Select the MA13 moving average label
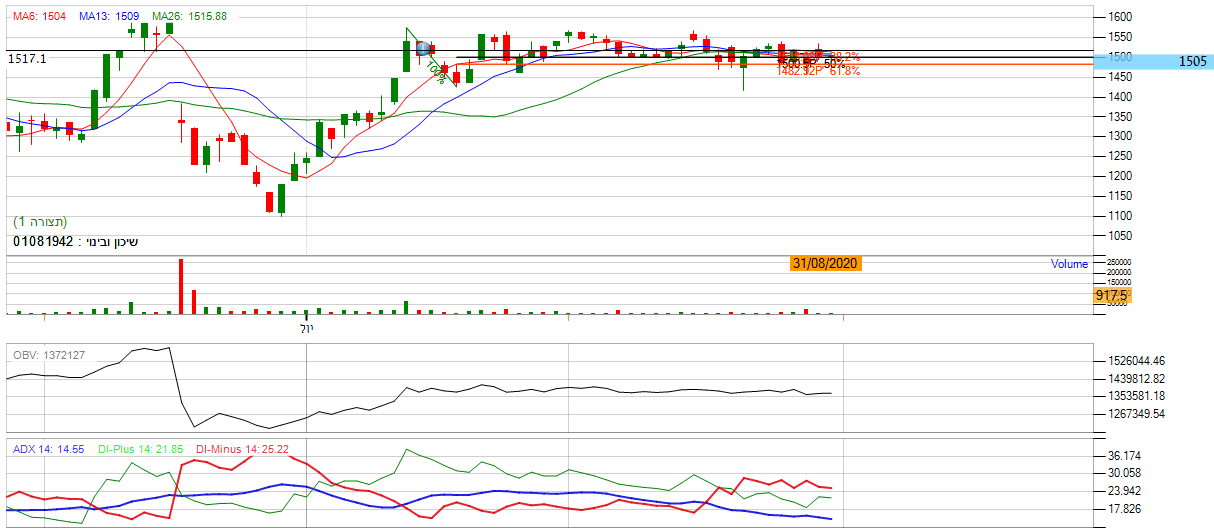 (x=109, y=16)
